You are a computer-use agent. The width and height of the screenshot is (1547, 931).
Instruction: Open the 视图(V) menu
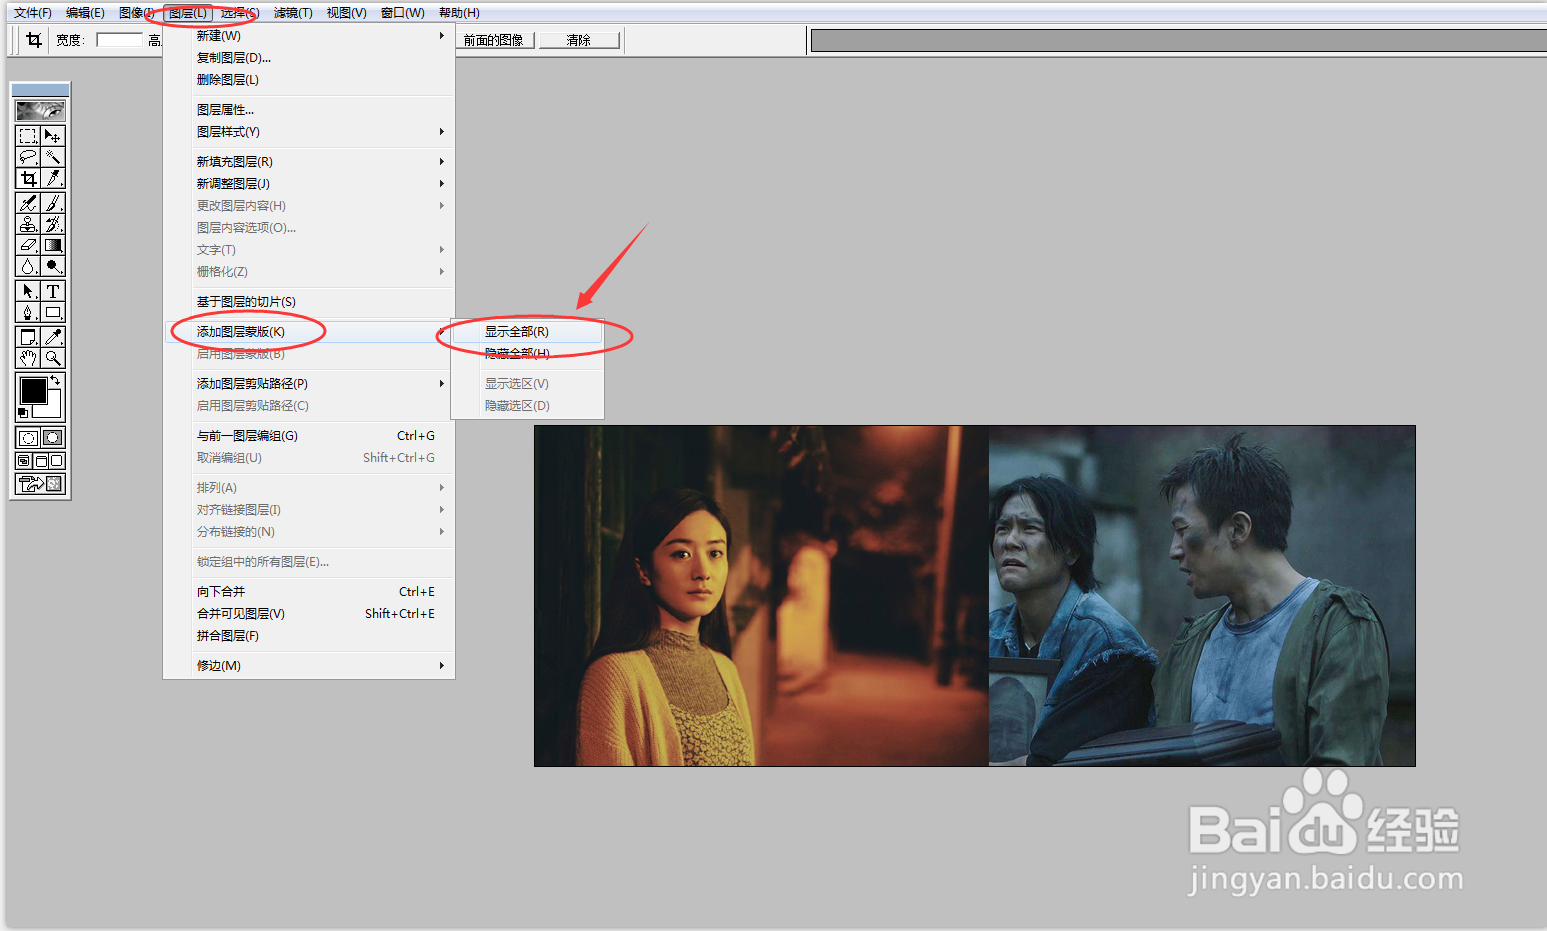coord(346,13)
